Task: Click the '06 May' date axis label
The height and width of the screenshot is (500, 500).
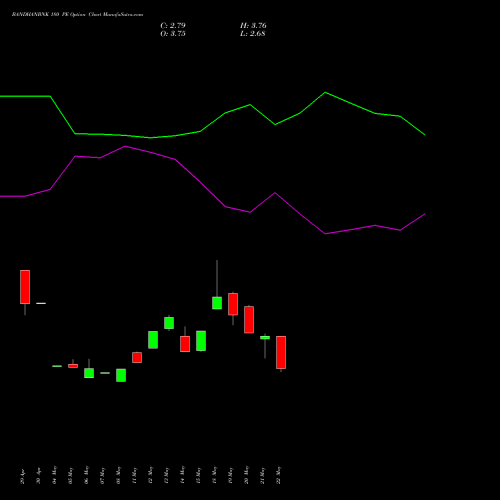Action: (87, 475)
